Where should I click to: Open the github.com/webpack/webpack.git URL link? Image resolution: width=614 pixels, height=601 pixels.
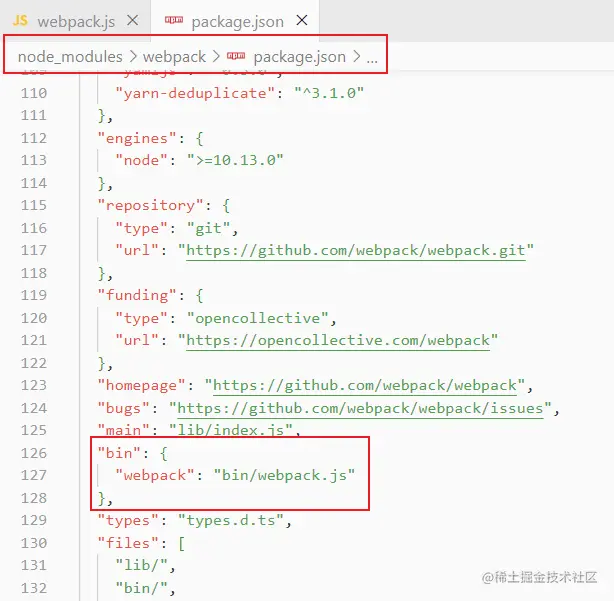[x=356, y=250]
